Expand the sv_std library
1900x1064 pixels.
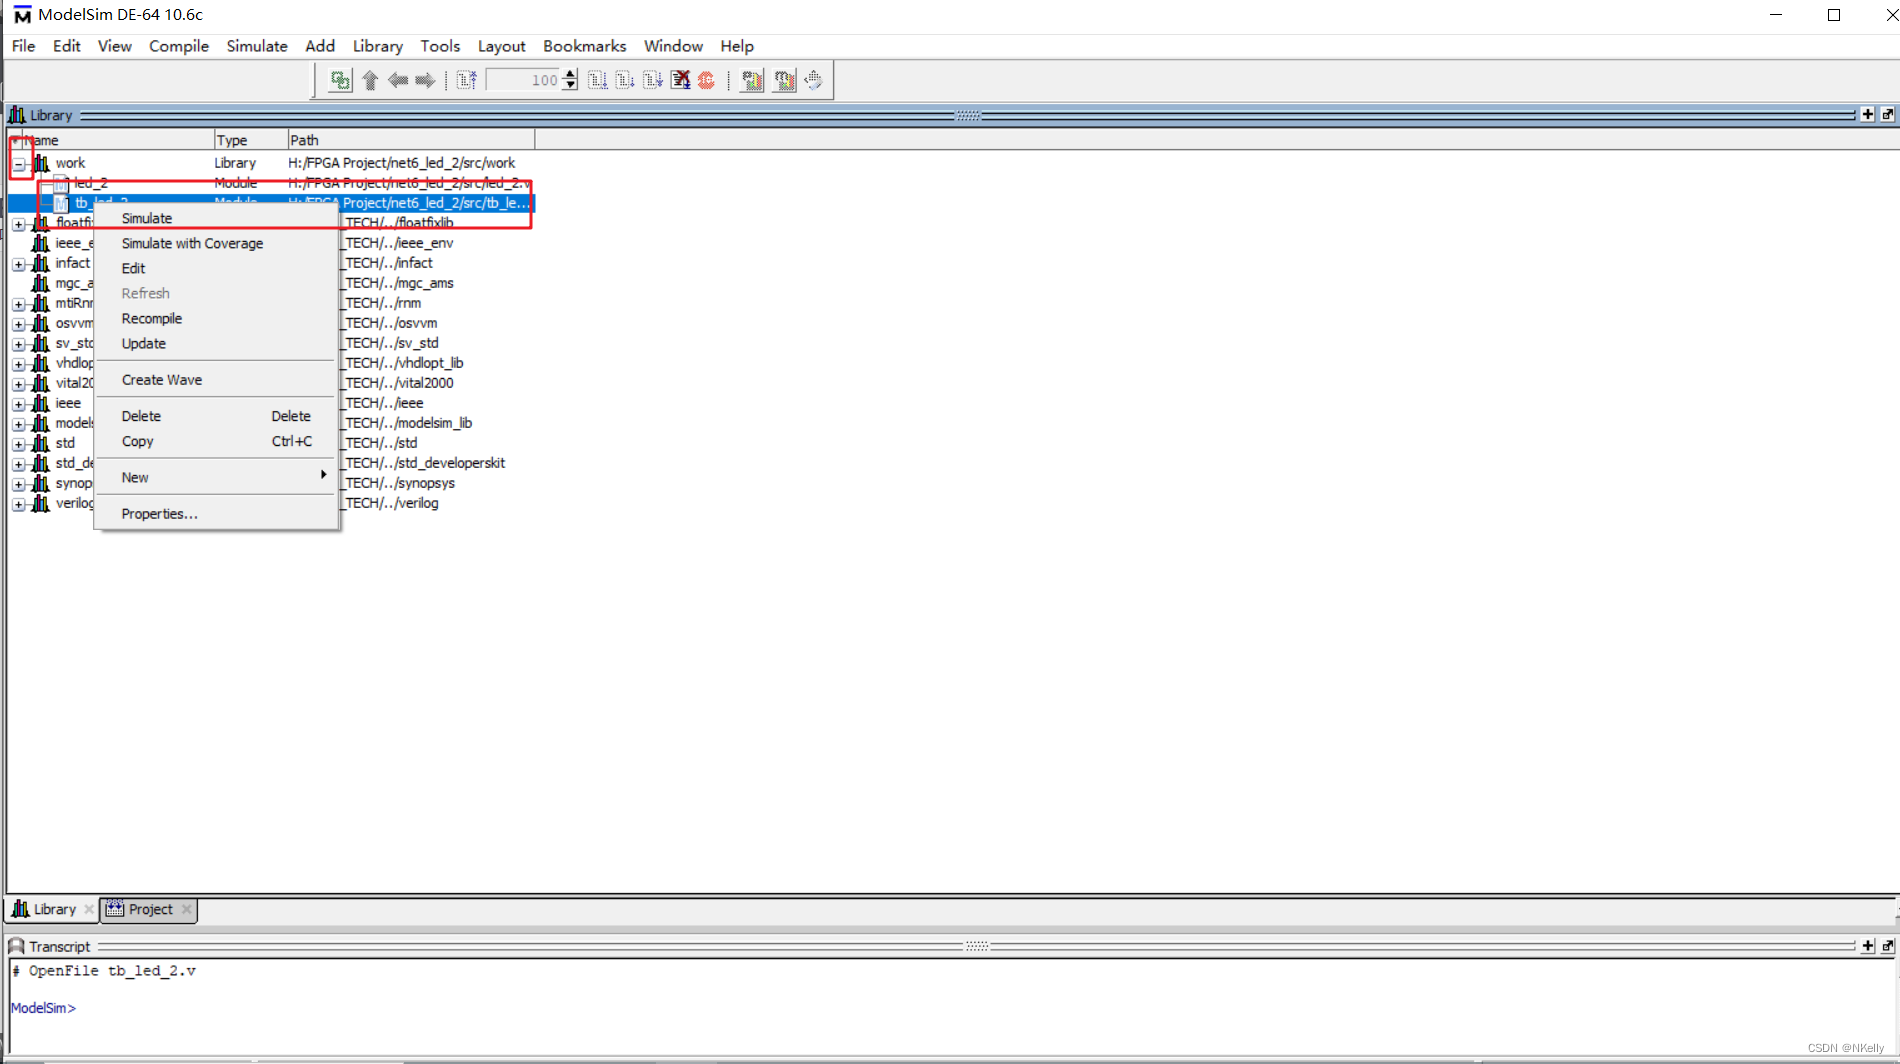[x=19, y=344]
